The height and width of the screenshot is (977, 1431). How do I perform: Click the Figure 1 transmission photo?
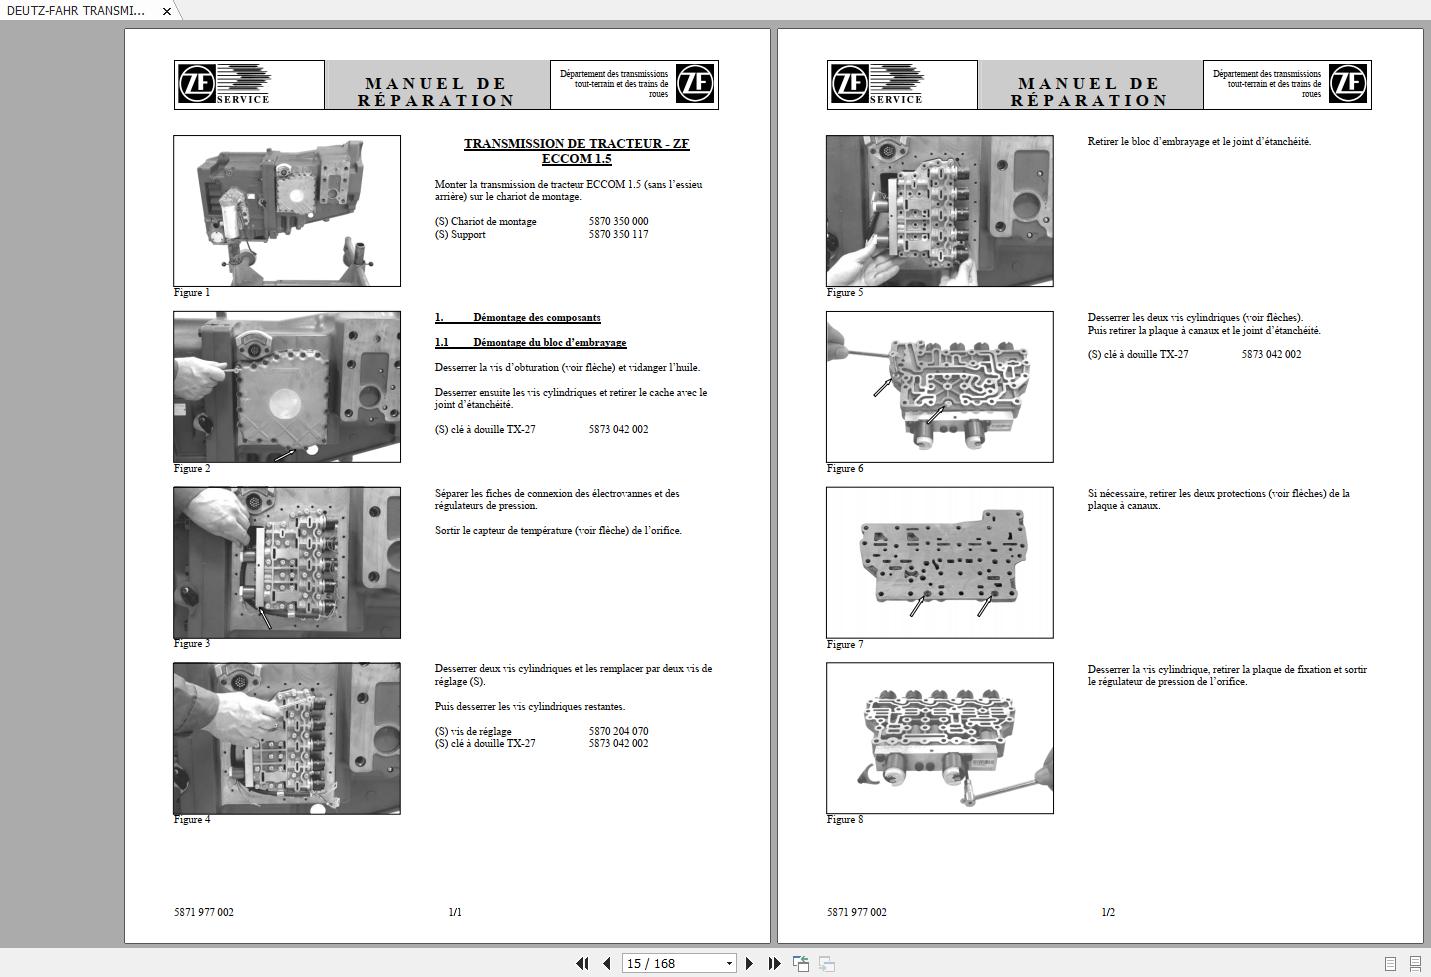pos(287,209)
